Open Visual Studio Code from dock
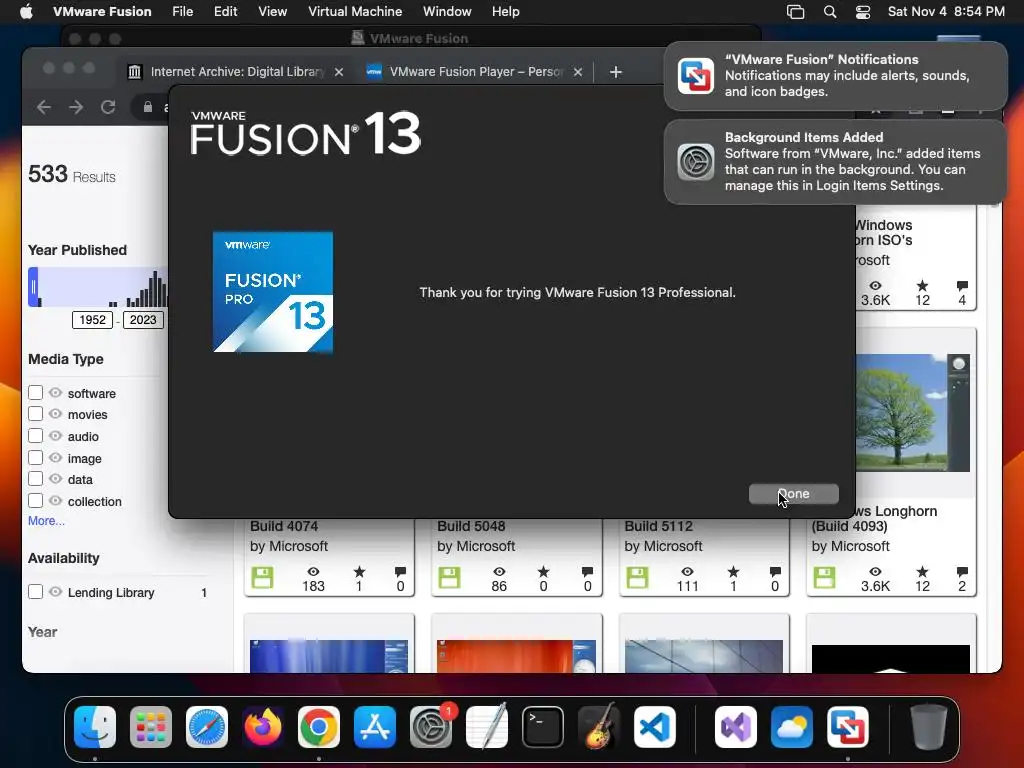 [x=655, y=726]
